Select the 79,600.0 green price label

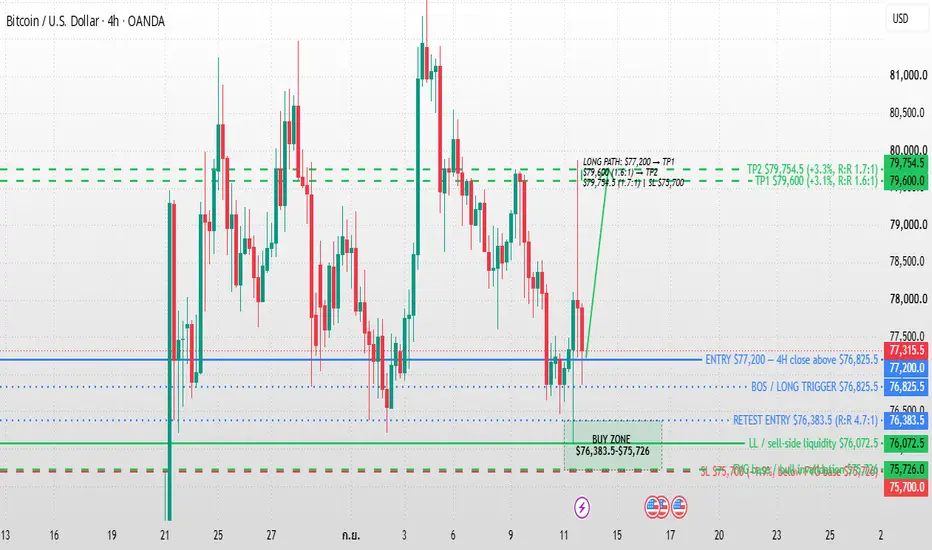click(906, 180)
